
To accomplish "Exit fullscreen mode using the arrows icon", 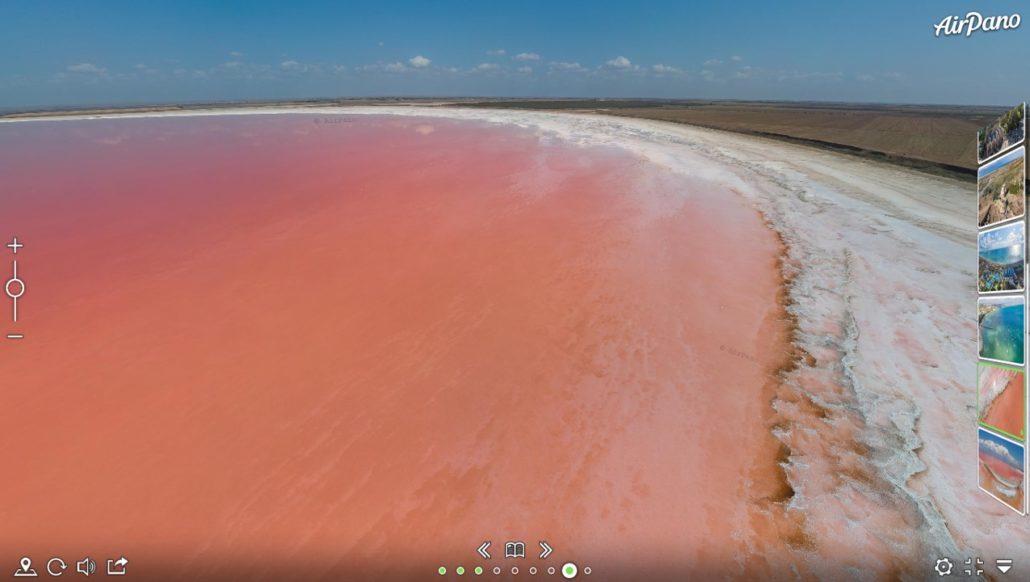I will tap(974, 567).
